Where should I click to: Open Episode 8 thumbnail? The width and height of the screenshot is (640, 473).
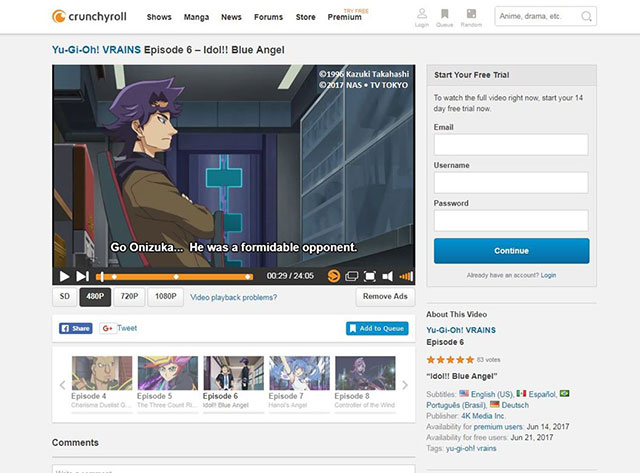[x=365, y=373]
